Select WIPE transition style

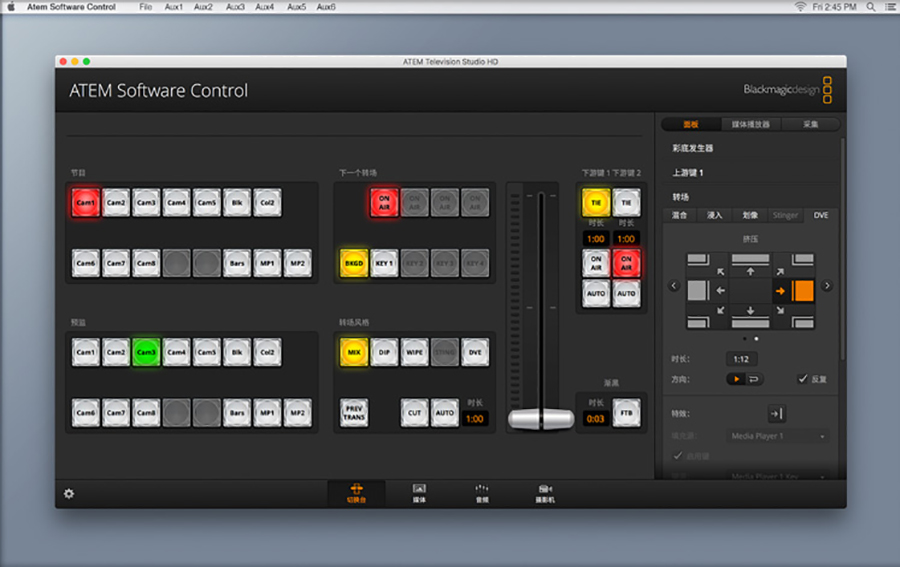[x=414, y=352]
